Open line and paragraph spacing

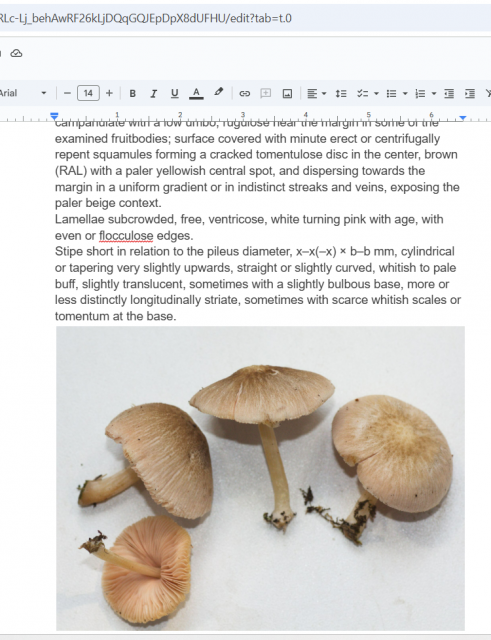341,94
